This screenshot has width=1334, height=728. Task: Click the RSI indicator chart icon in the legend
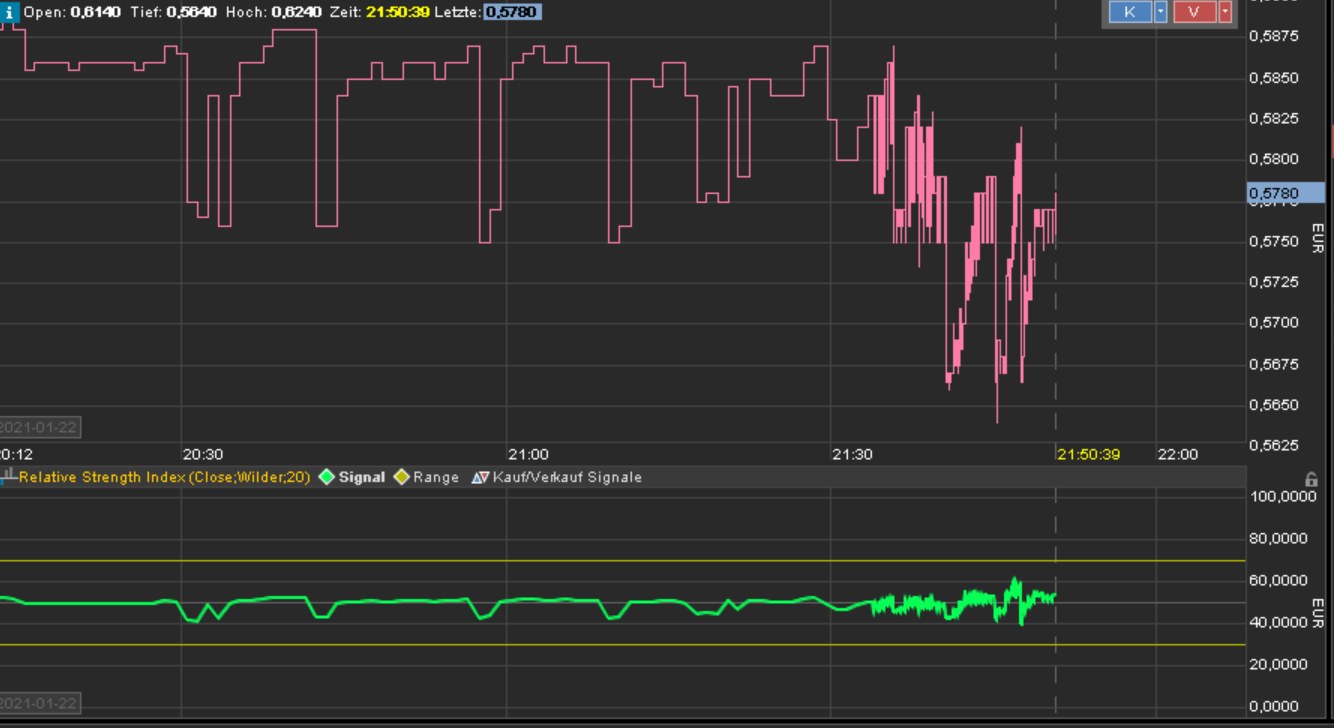click(7, 477)
